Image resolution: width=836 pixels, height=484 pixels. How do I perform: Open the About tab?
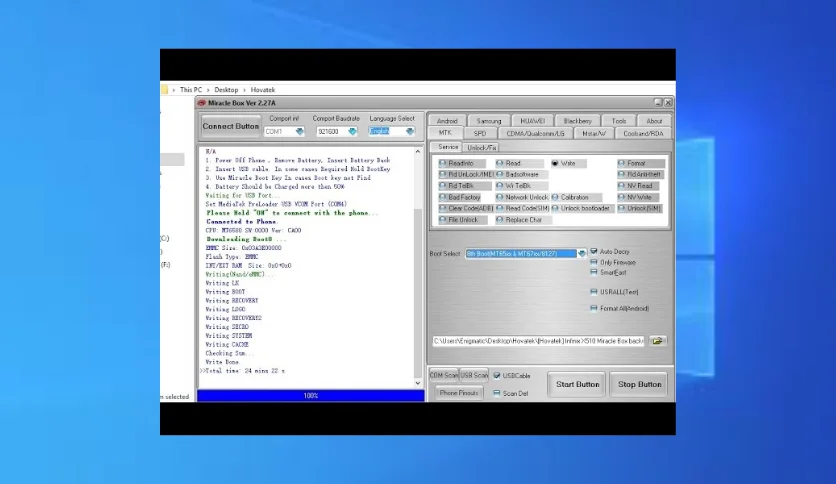[x=654, y=121]
